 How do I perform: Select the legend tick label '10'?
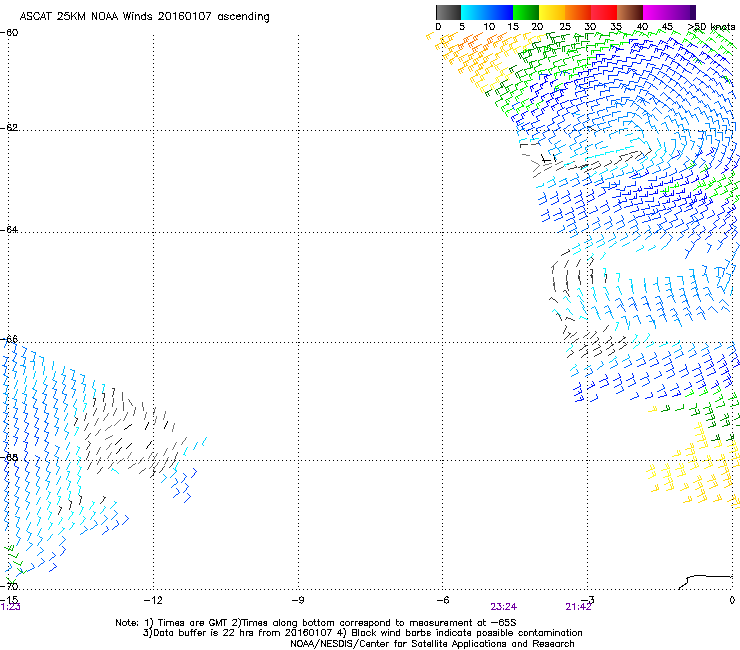pos(489,27)
